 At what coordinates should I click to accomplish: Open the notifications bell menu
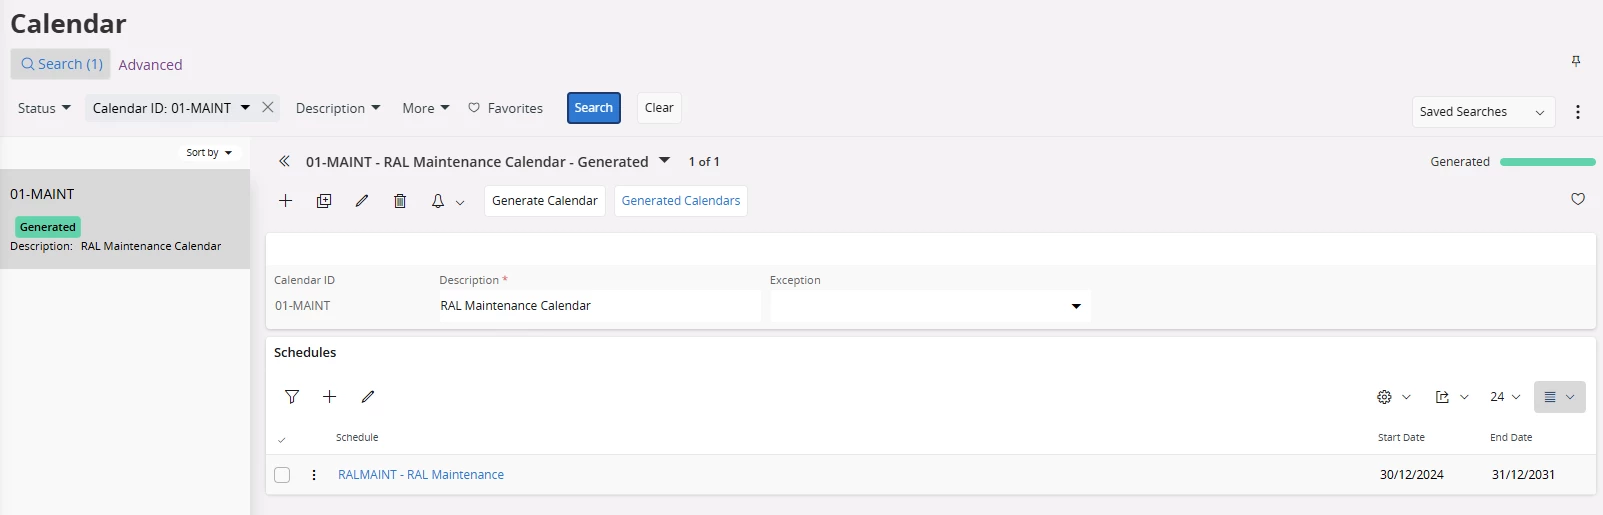tap(447, 201)
